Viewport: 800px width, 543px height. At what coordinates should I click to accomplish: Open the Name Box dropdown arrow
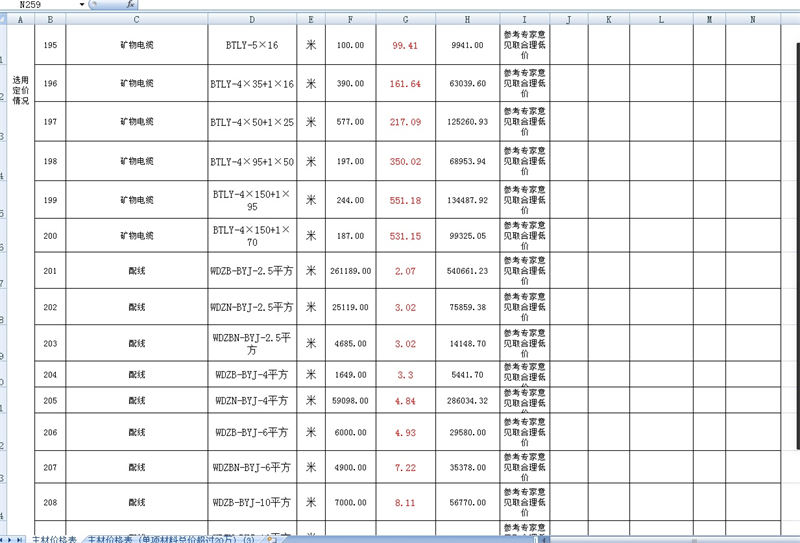click(x=80, y=5)
